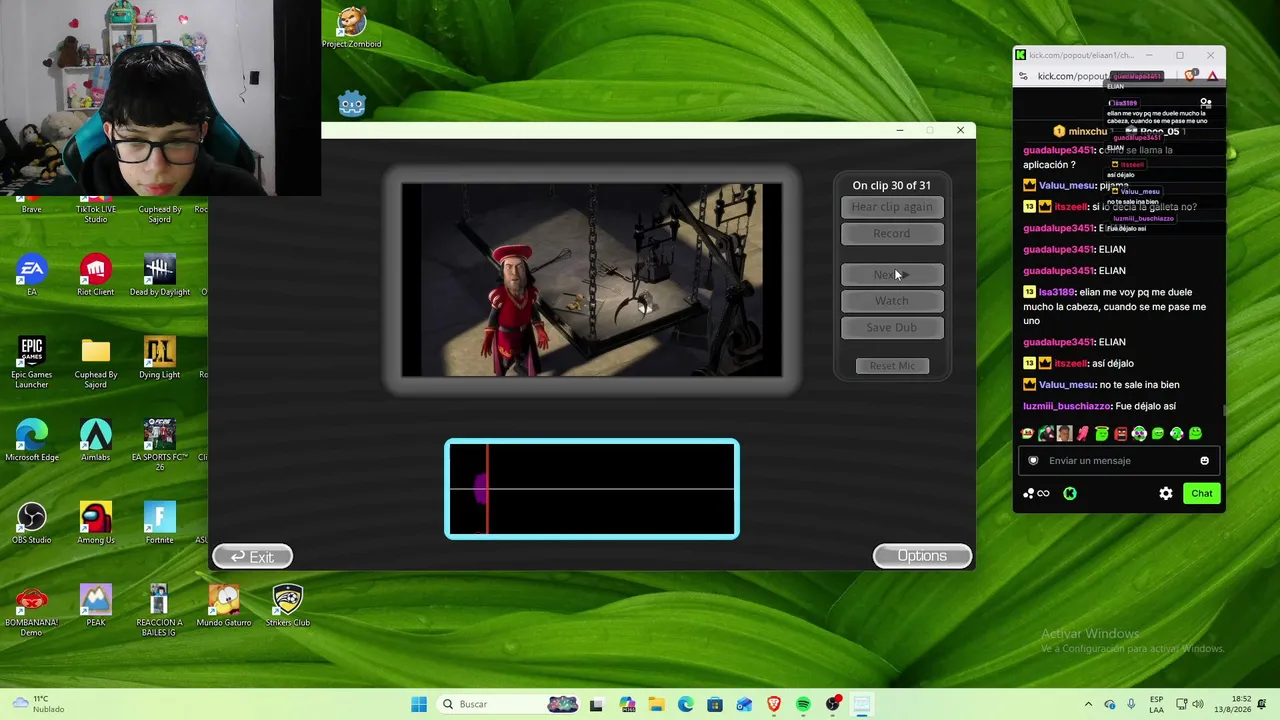Open the Options button in the dub app
This screenshot has width=1280, height=720.
point(922,556)
